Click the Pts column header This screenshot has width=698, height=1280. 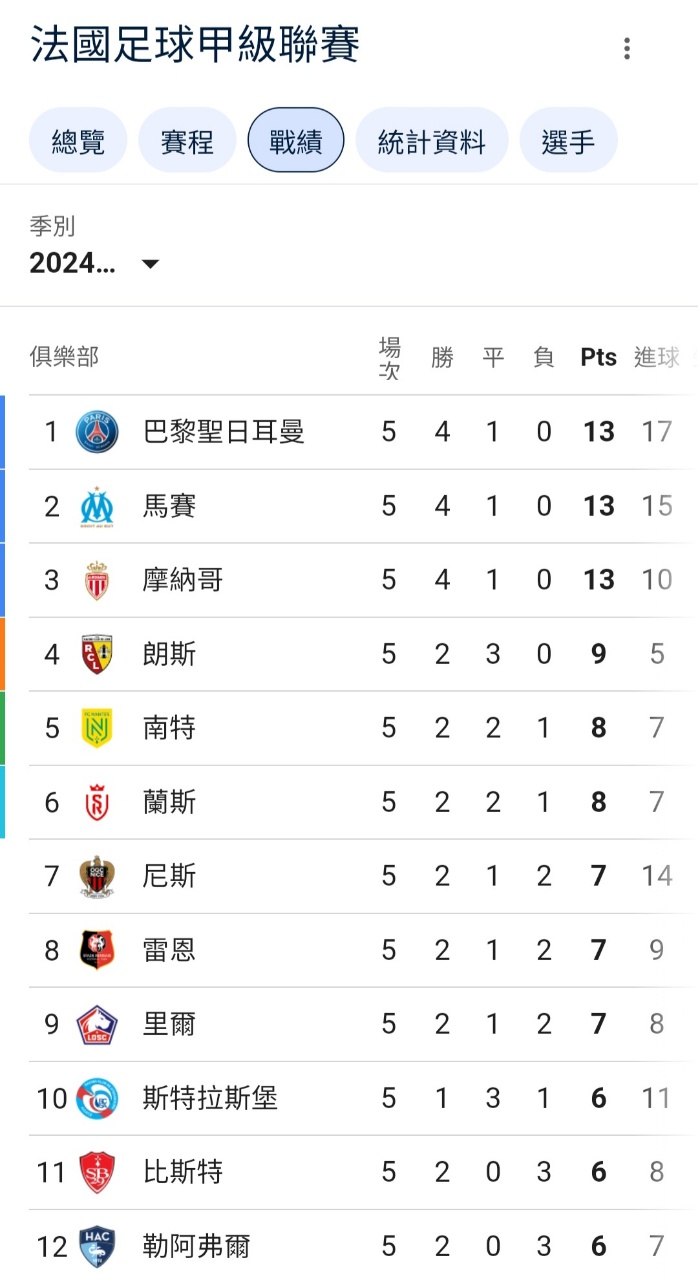pyautogui.click(x=598, y=358)
